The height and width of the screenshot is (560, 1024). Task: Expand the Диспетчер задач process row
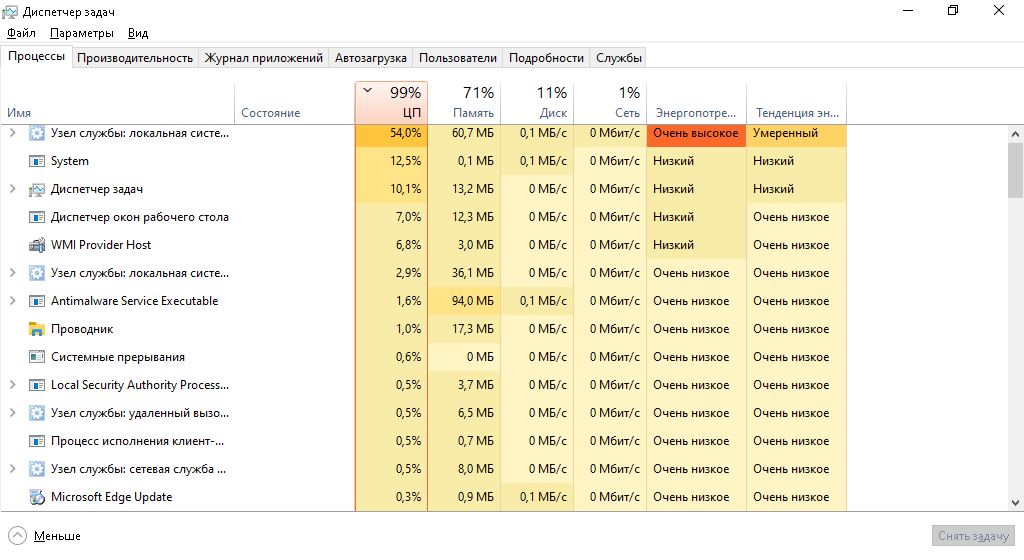tap(12, 189)
